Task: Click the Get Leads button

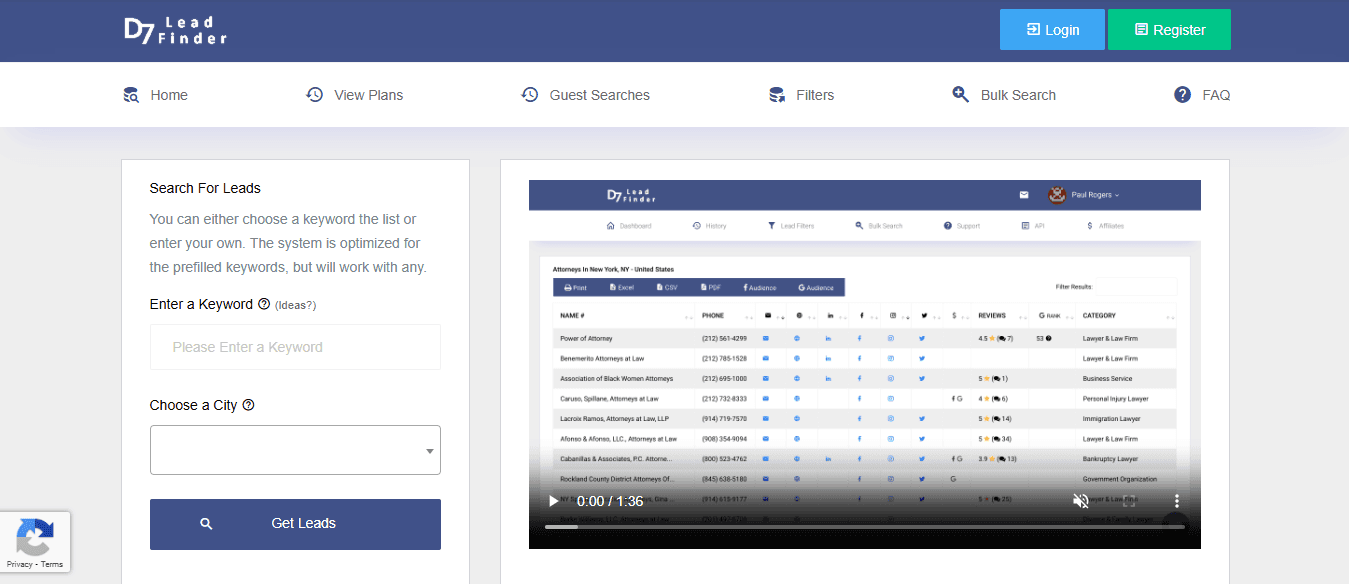Action: pyautogui.click(x=295, y=524)
